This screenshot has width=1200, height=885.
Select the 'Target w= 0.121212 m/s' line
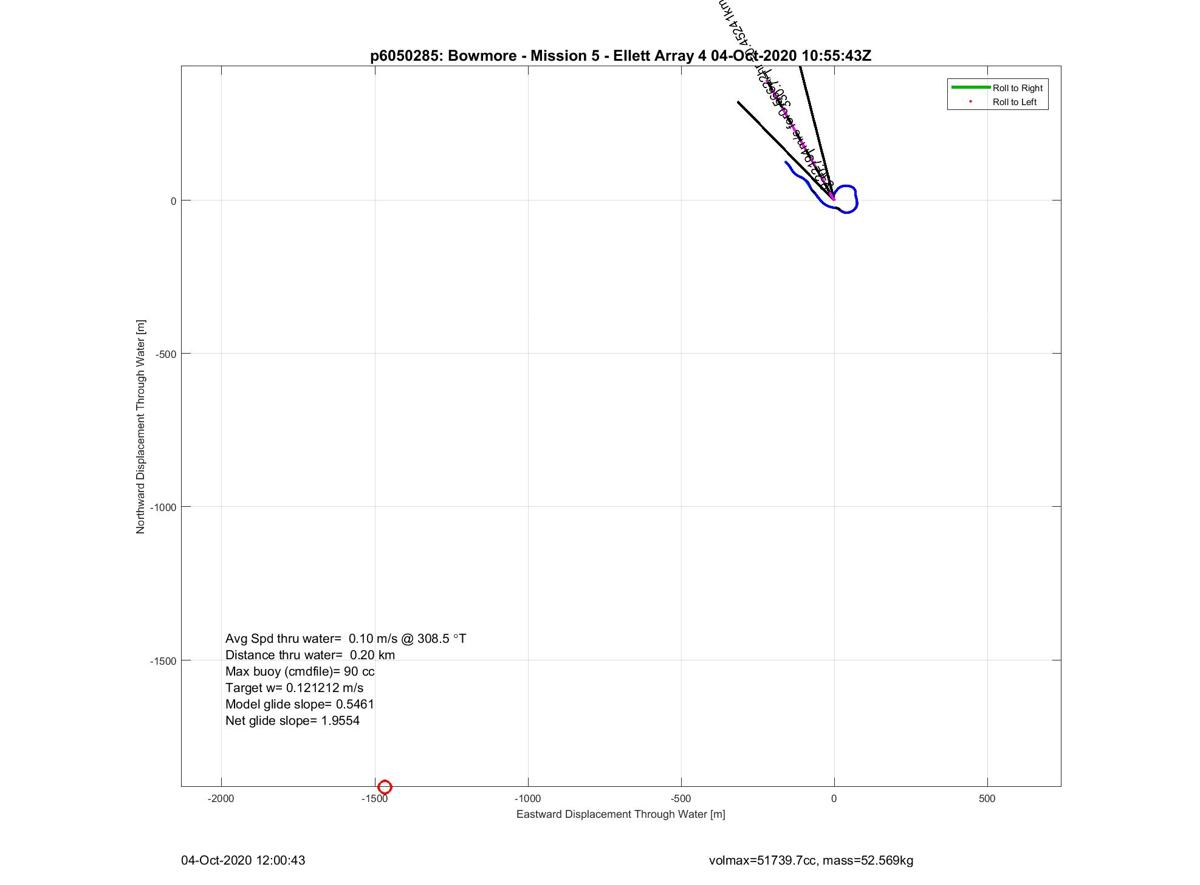tap(294, 688)
